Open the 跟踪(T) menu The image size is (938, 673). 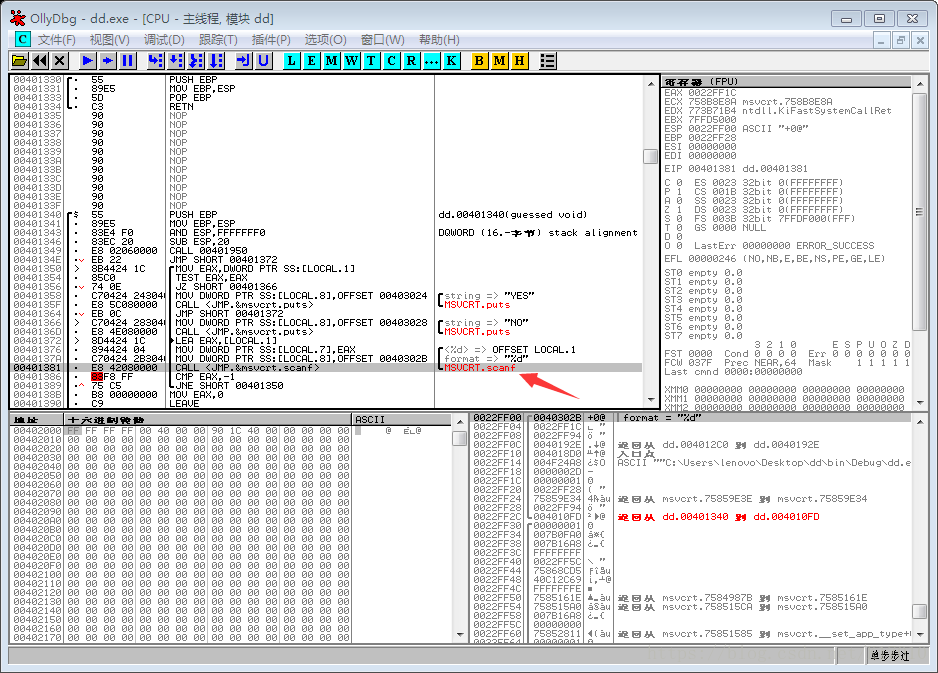(x=218, y=39)
